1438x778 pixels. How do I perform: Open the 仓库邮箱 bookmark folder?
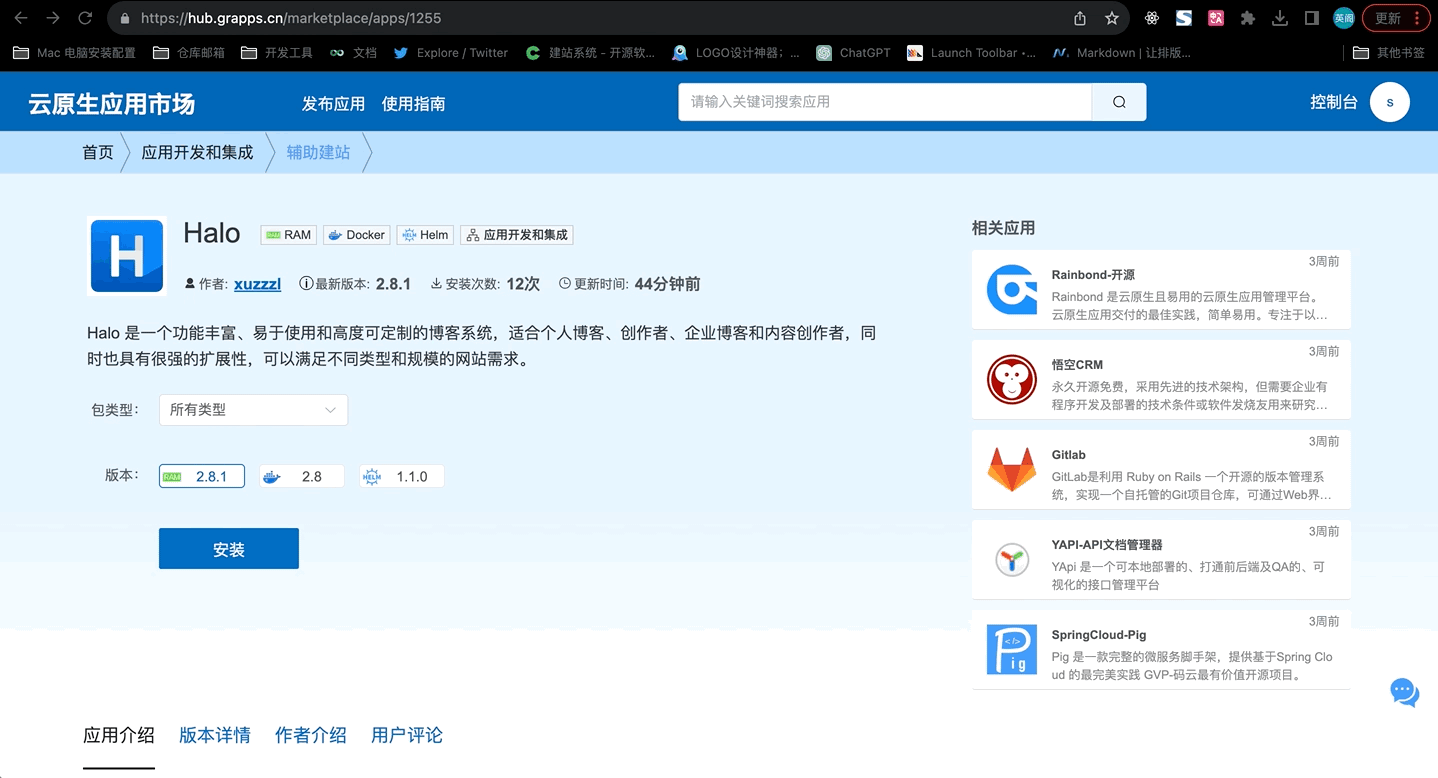pyautogui.click(x=189, y=53)
